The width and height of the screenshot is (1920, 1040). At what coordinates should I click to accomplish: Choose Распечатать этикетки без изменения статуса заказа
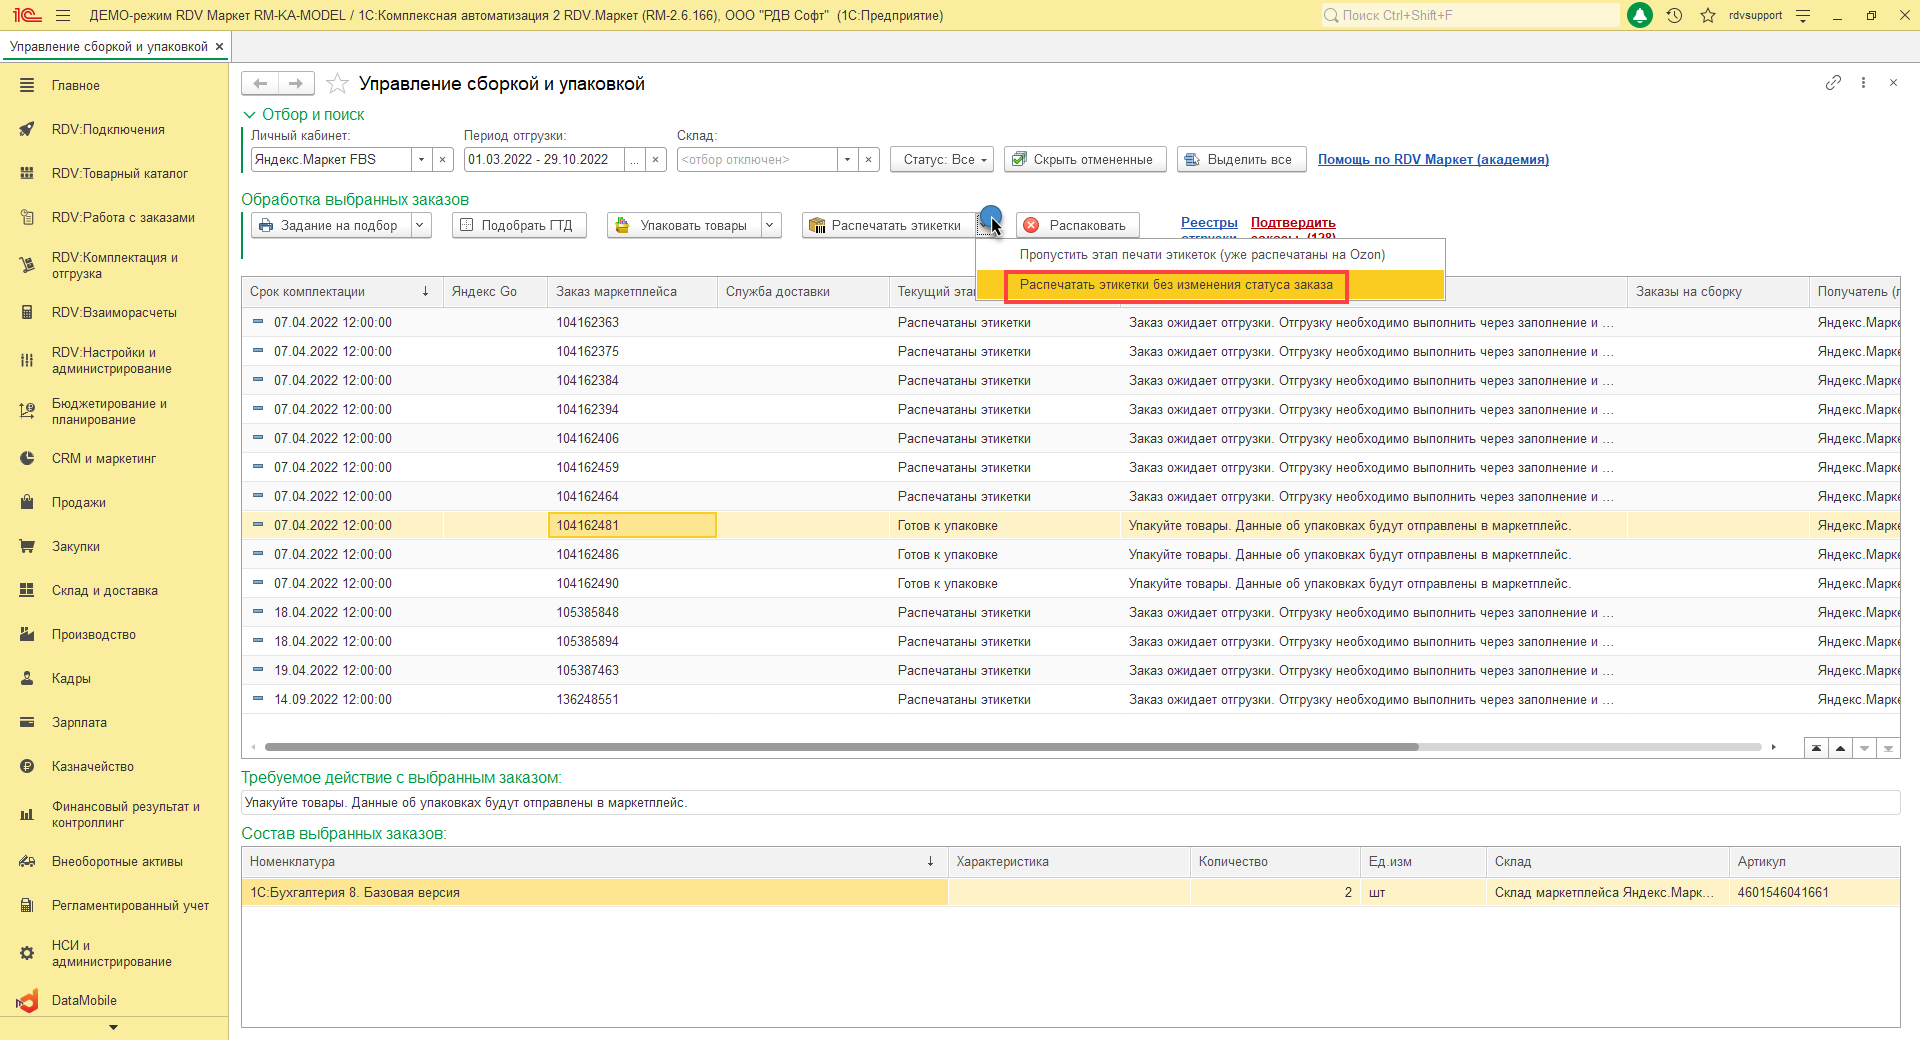pyautogui.click(x=1176, y=285)
